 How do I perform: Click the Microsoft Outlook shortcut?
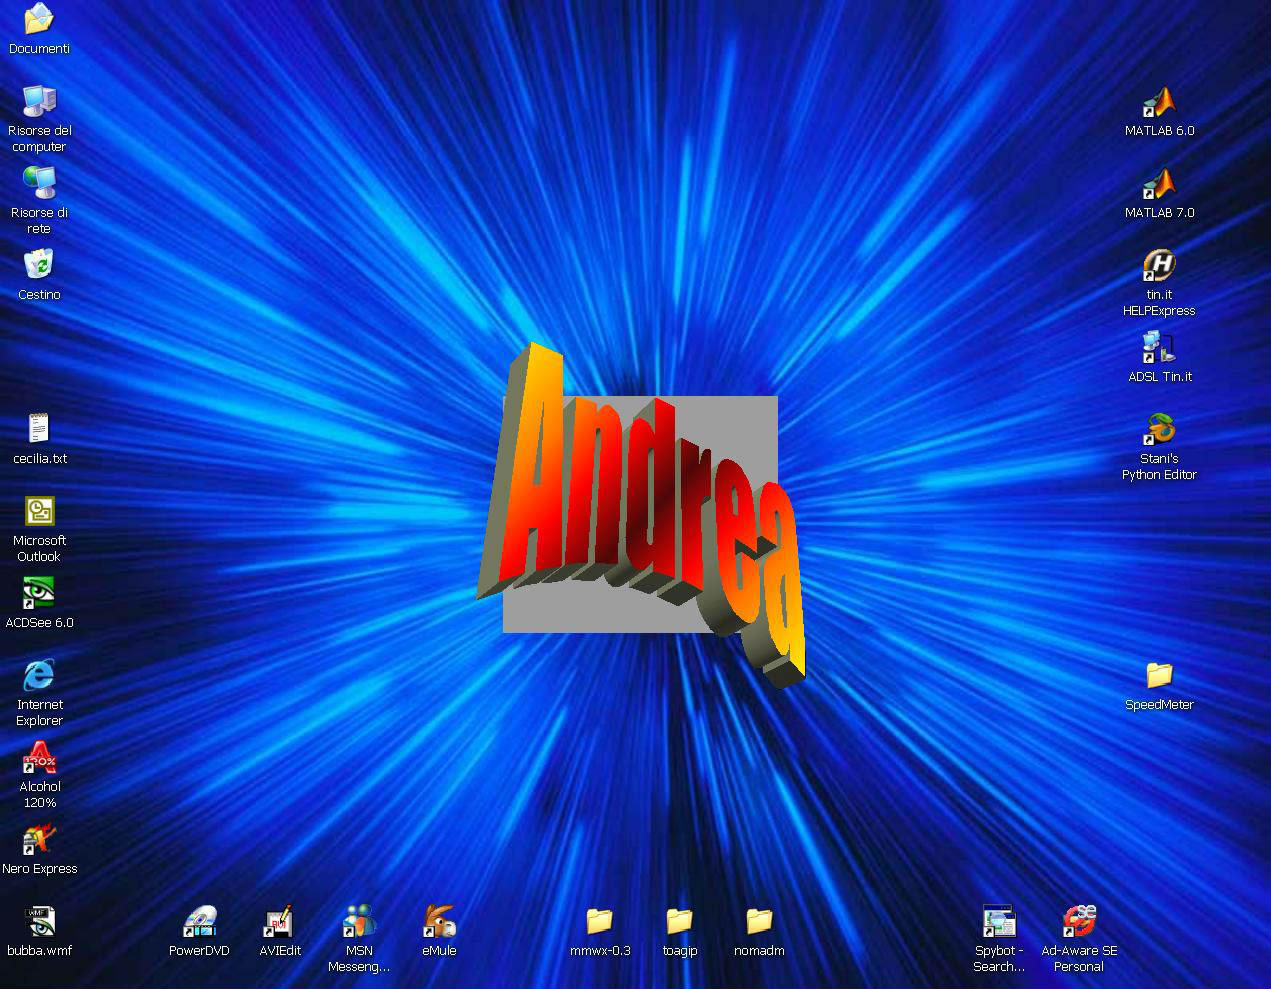(39, 512)
